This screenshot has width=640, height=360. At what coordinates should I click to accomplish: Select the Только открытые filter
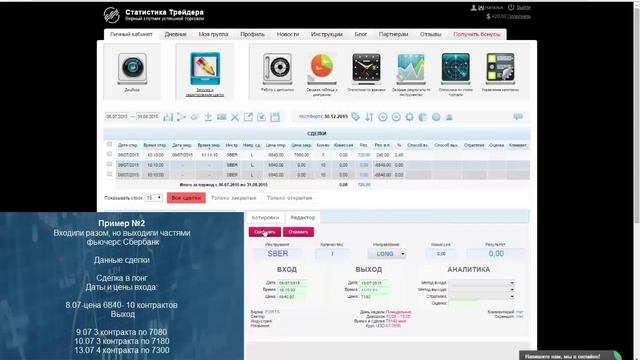click(289, 198)
